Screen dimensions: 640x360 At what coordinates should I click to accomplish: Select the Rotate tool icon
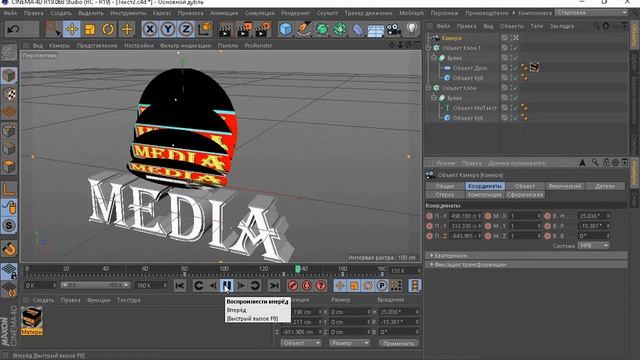108,29
